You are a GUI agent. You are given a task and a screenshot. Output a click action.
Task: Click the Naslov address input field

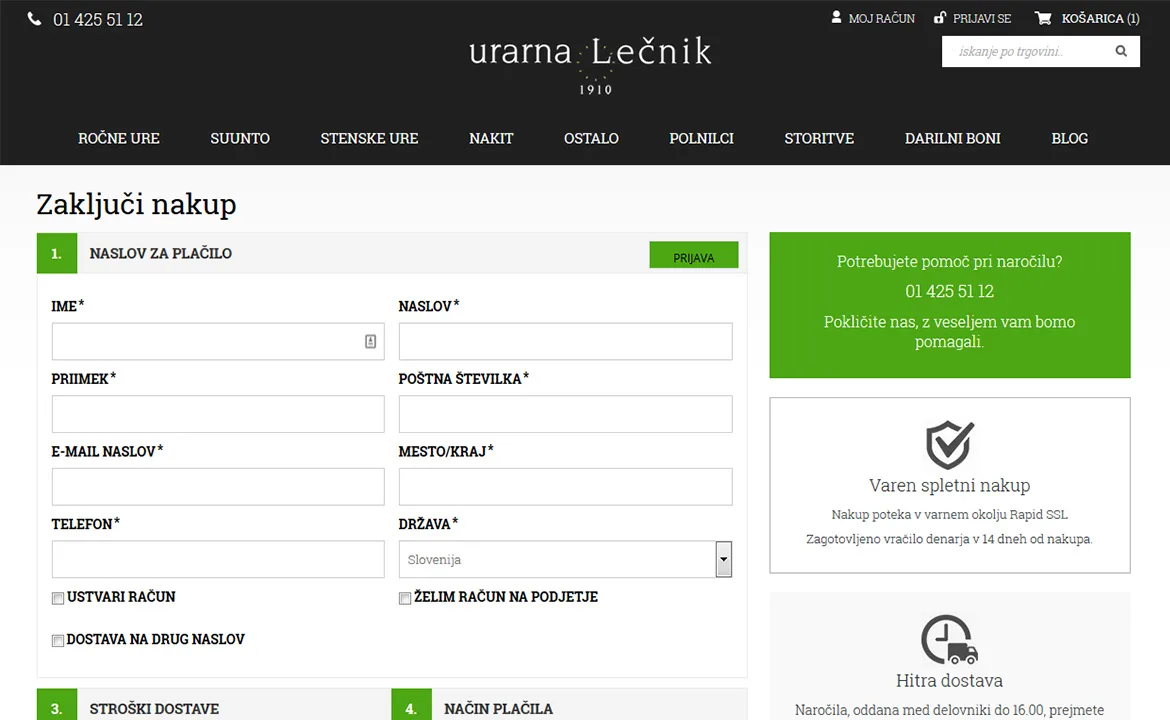[x=566, y=342]
